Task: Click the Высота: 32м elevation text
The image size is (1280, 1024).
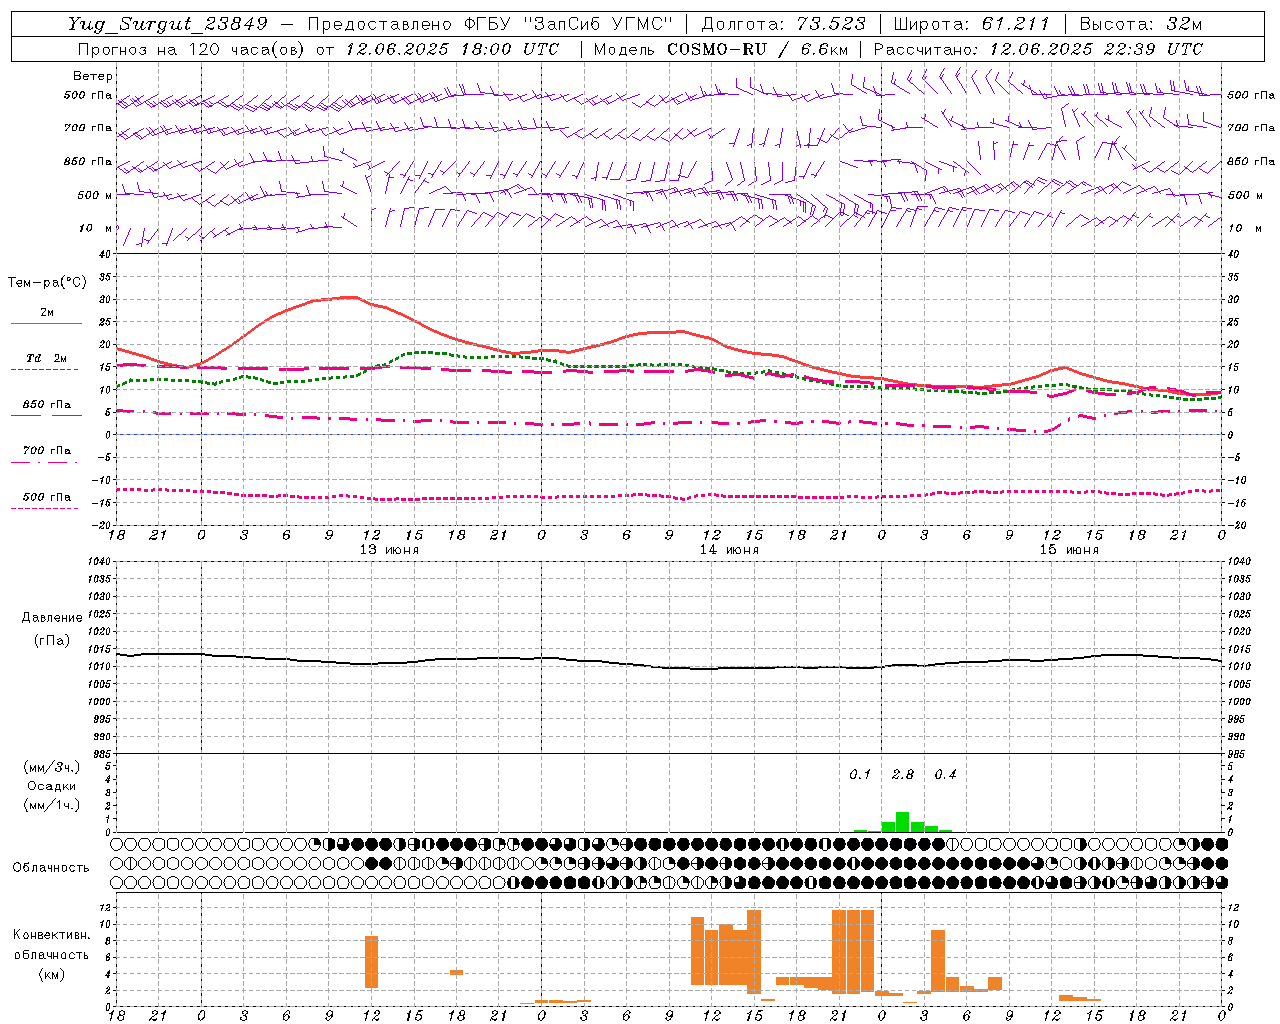Action: tap(1141, 24)
